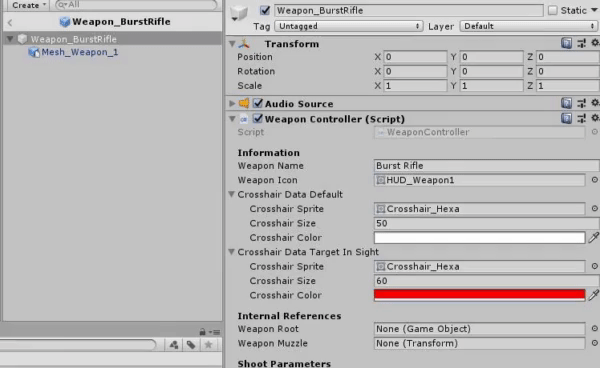Click Scale Y field
Screen dimensions: 600x368
point(491,86)
